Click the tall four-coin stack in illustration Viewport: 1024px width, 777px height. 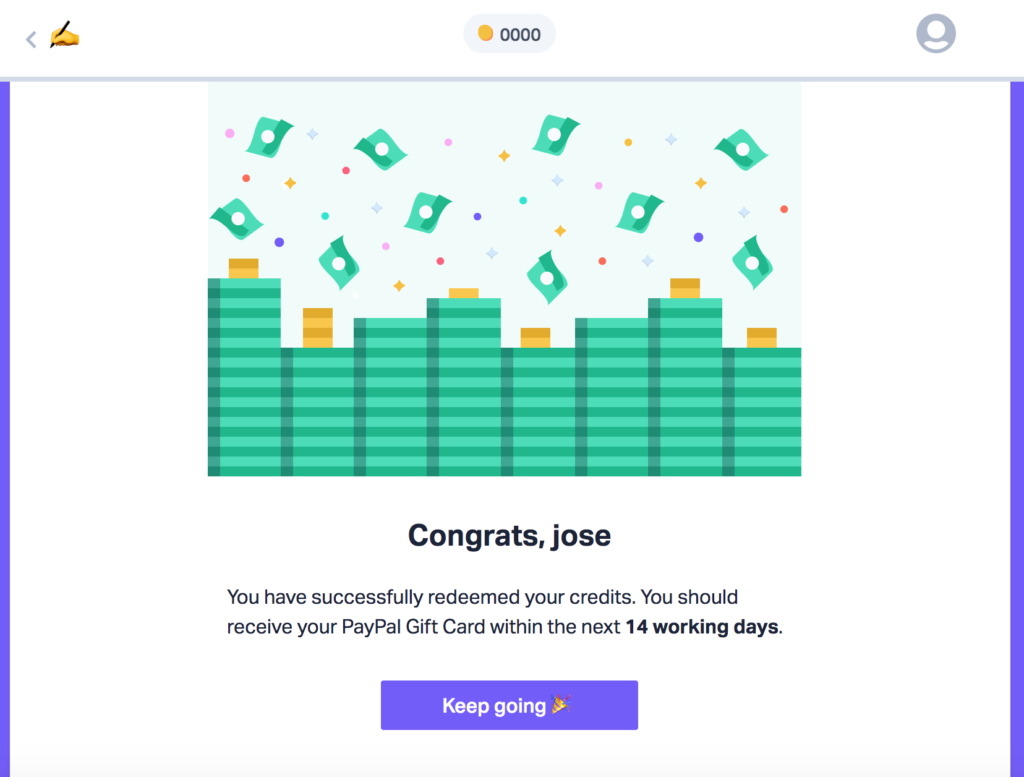click(318, 328)
